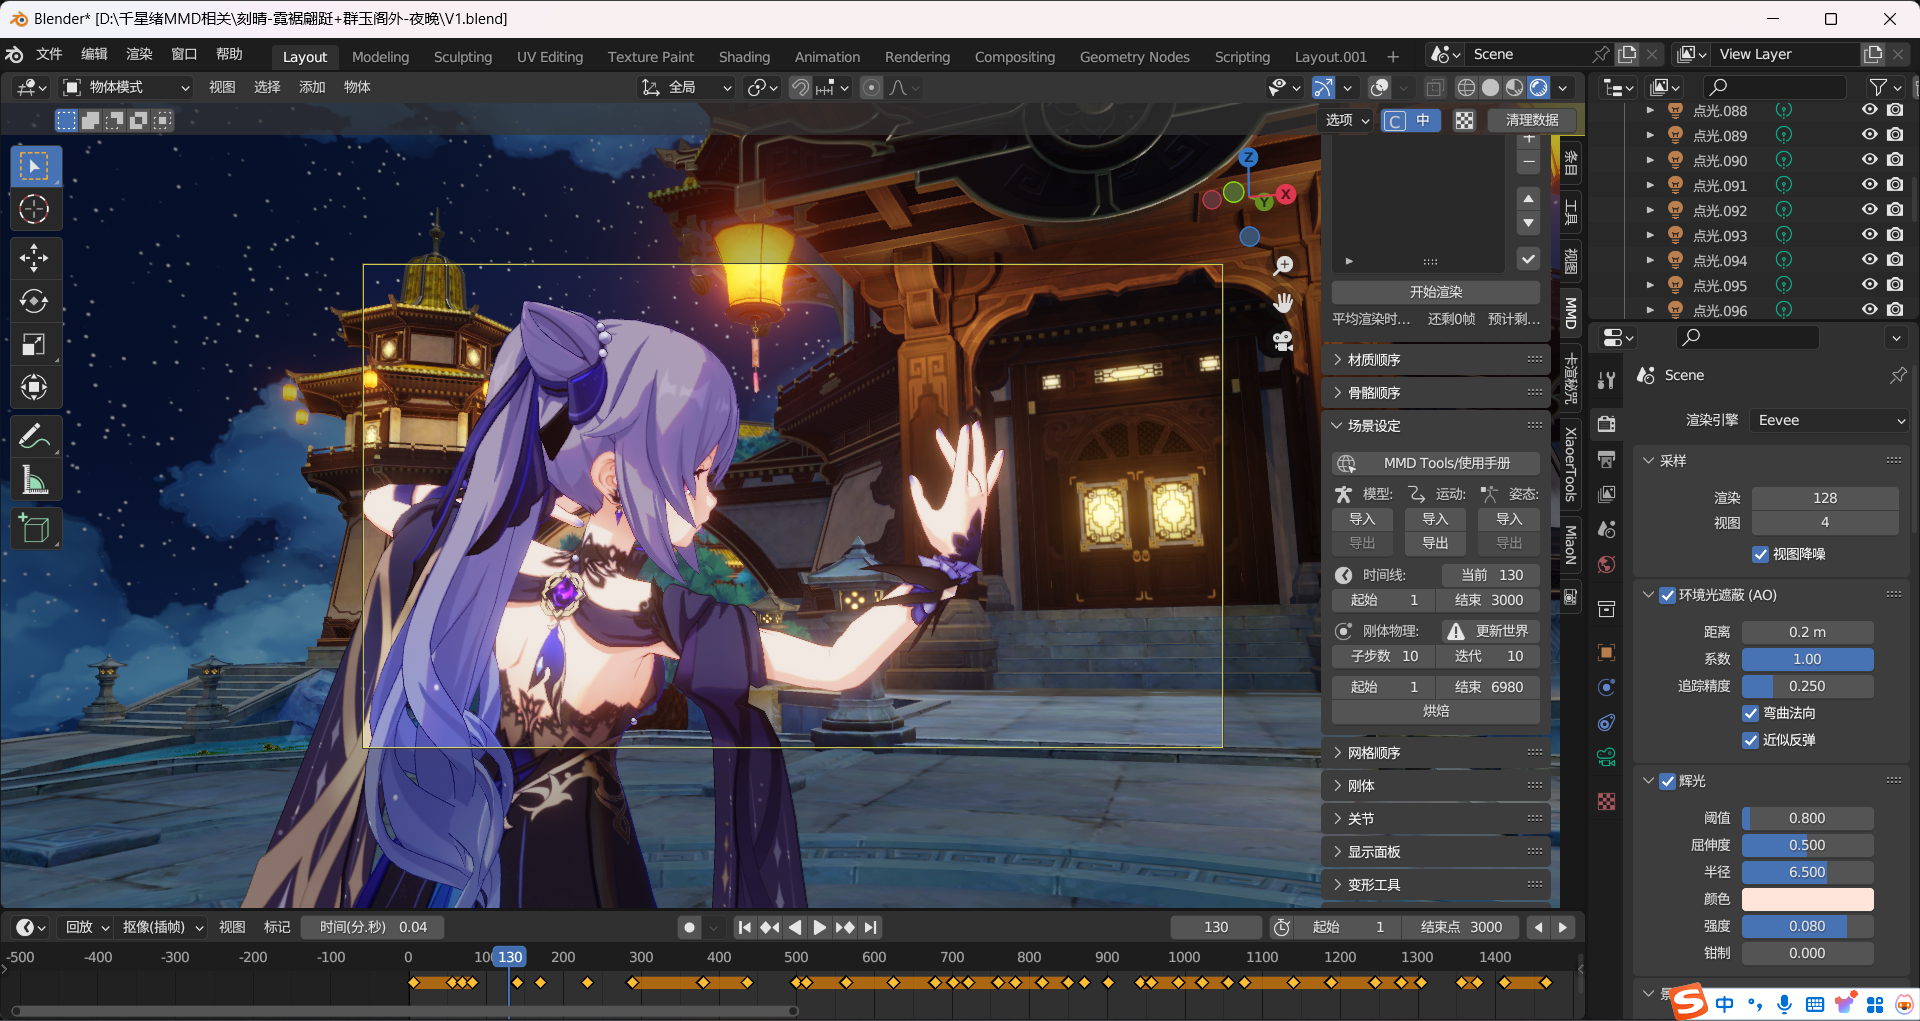Choose the Add Cube tool
This screenshot has width=1920, height=1021.
tap(34, 528)
